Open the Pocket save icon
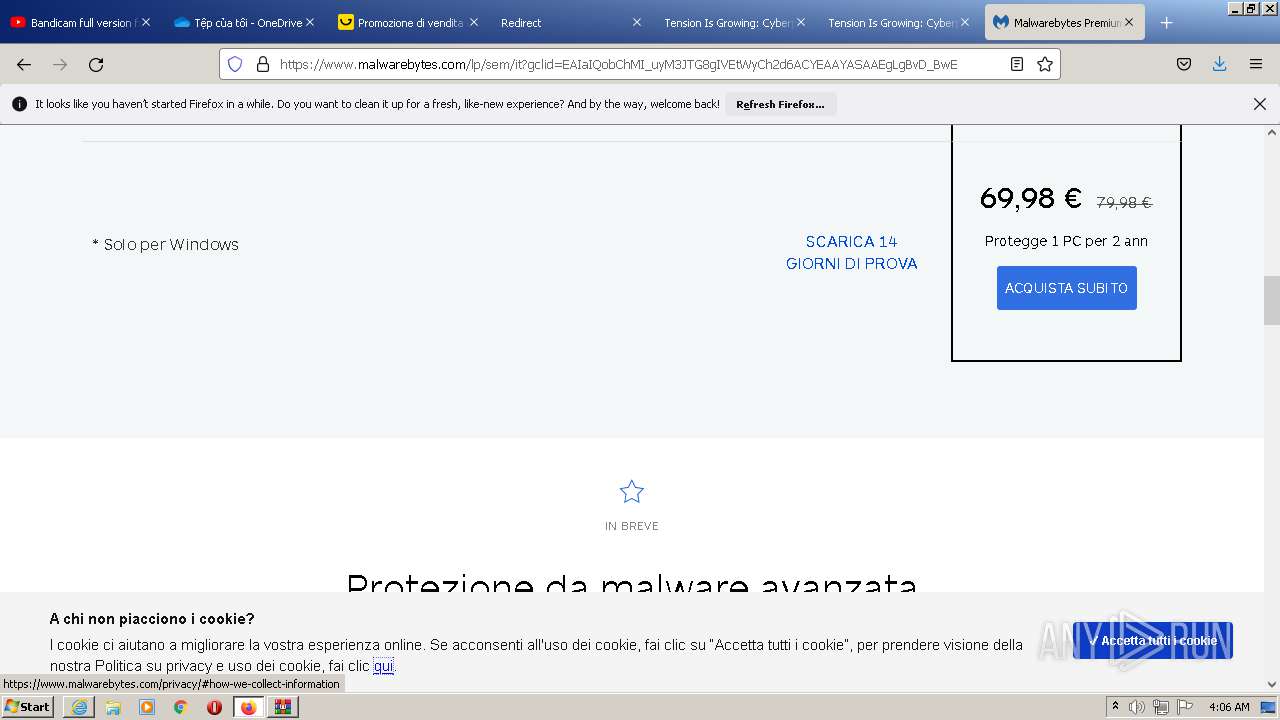The width and height of the screenshot is (1280, 720). coord(1184,64)
